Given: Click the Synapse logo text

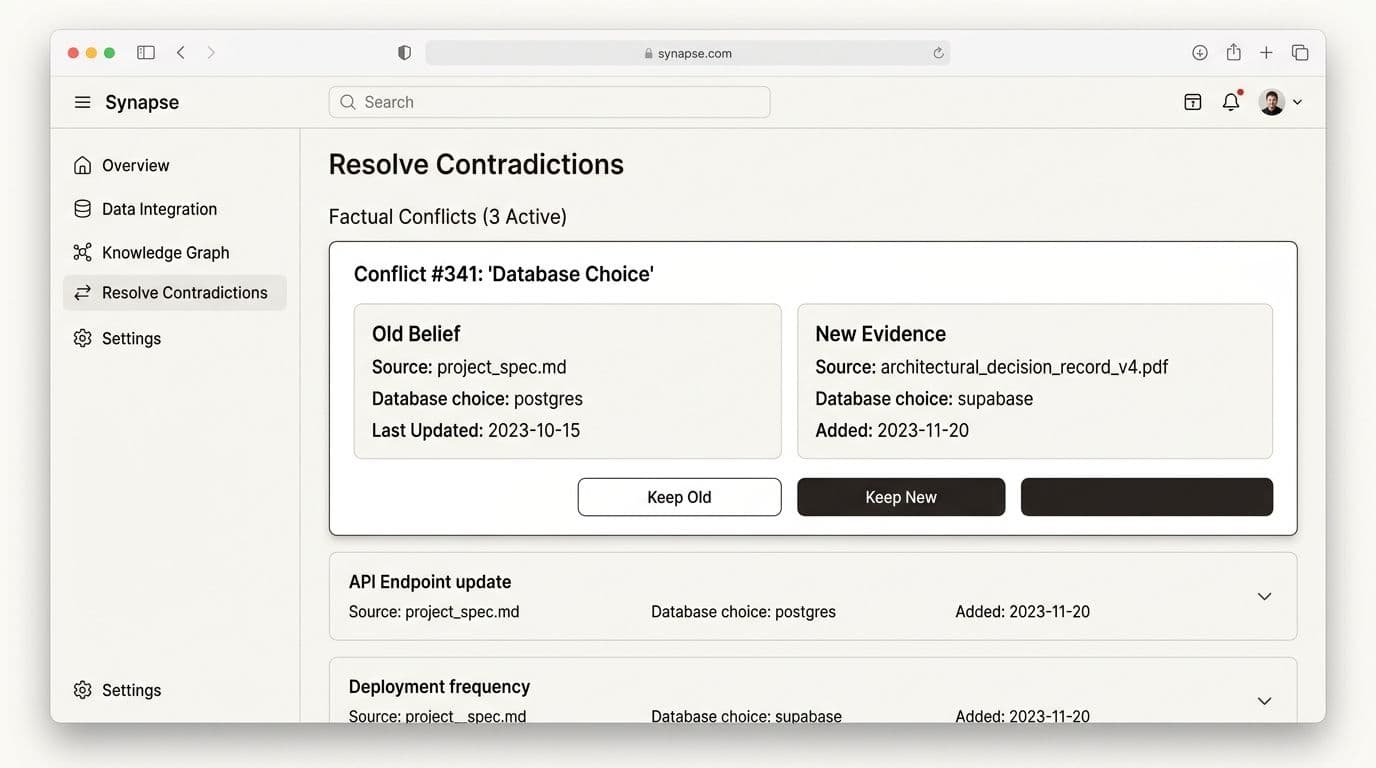Looking at the screenshot, I should pyautogui.click(x=142, y=102).
